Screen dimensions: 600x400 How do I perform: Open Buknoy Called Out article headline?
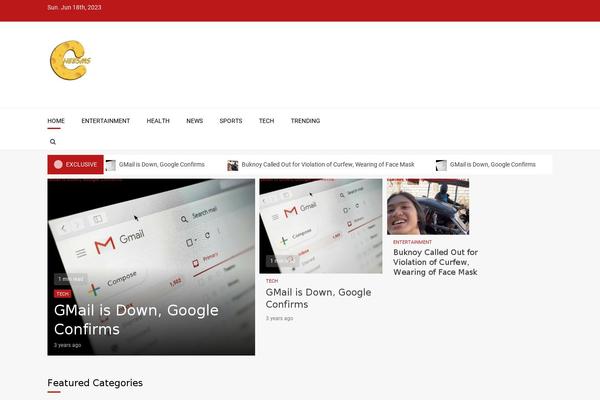(x=435, y=262)
